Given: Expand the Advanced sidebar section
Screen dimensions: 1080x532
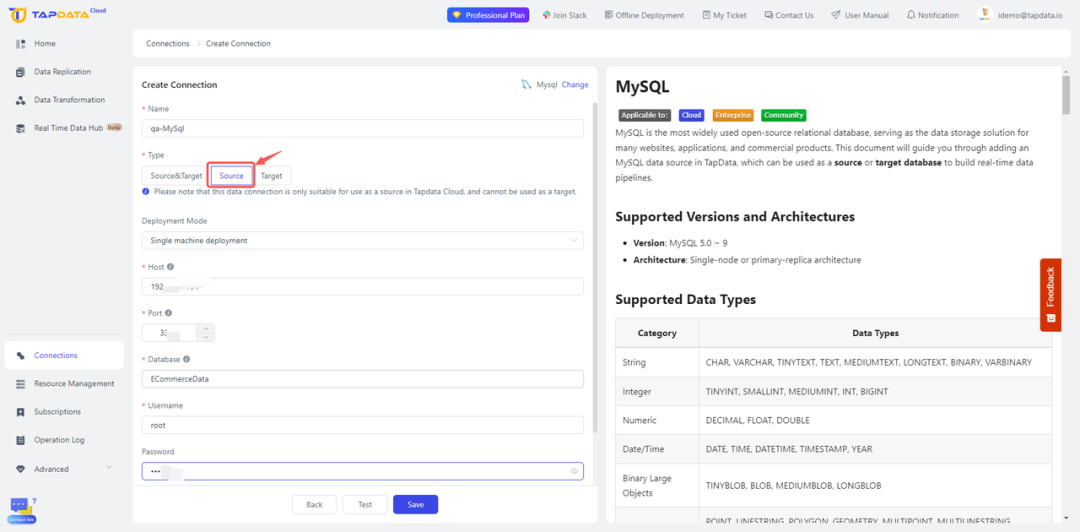Looking at the screenshot, I should tap(109, 469).
